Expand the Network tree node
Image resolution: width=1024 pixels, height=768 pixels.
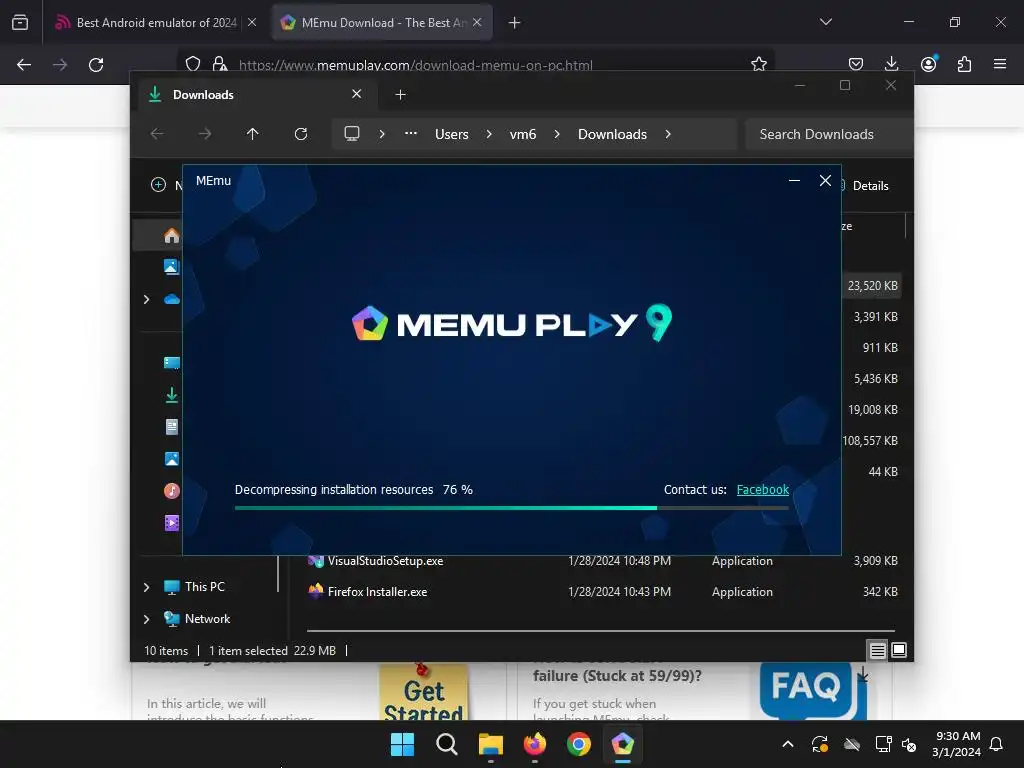coord(146,619)
